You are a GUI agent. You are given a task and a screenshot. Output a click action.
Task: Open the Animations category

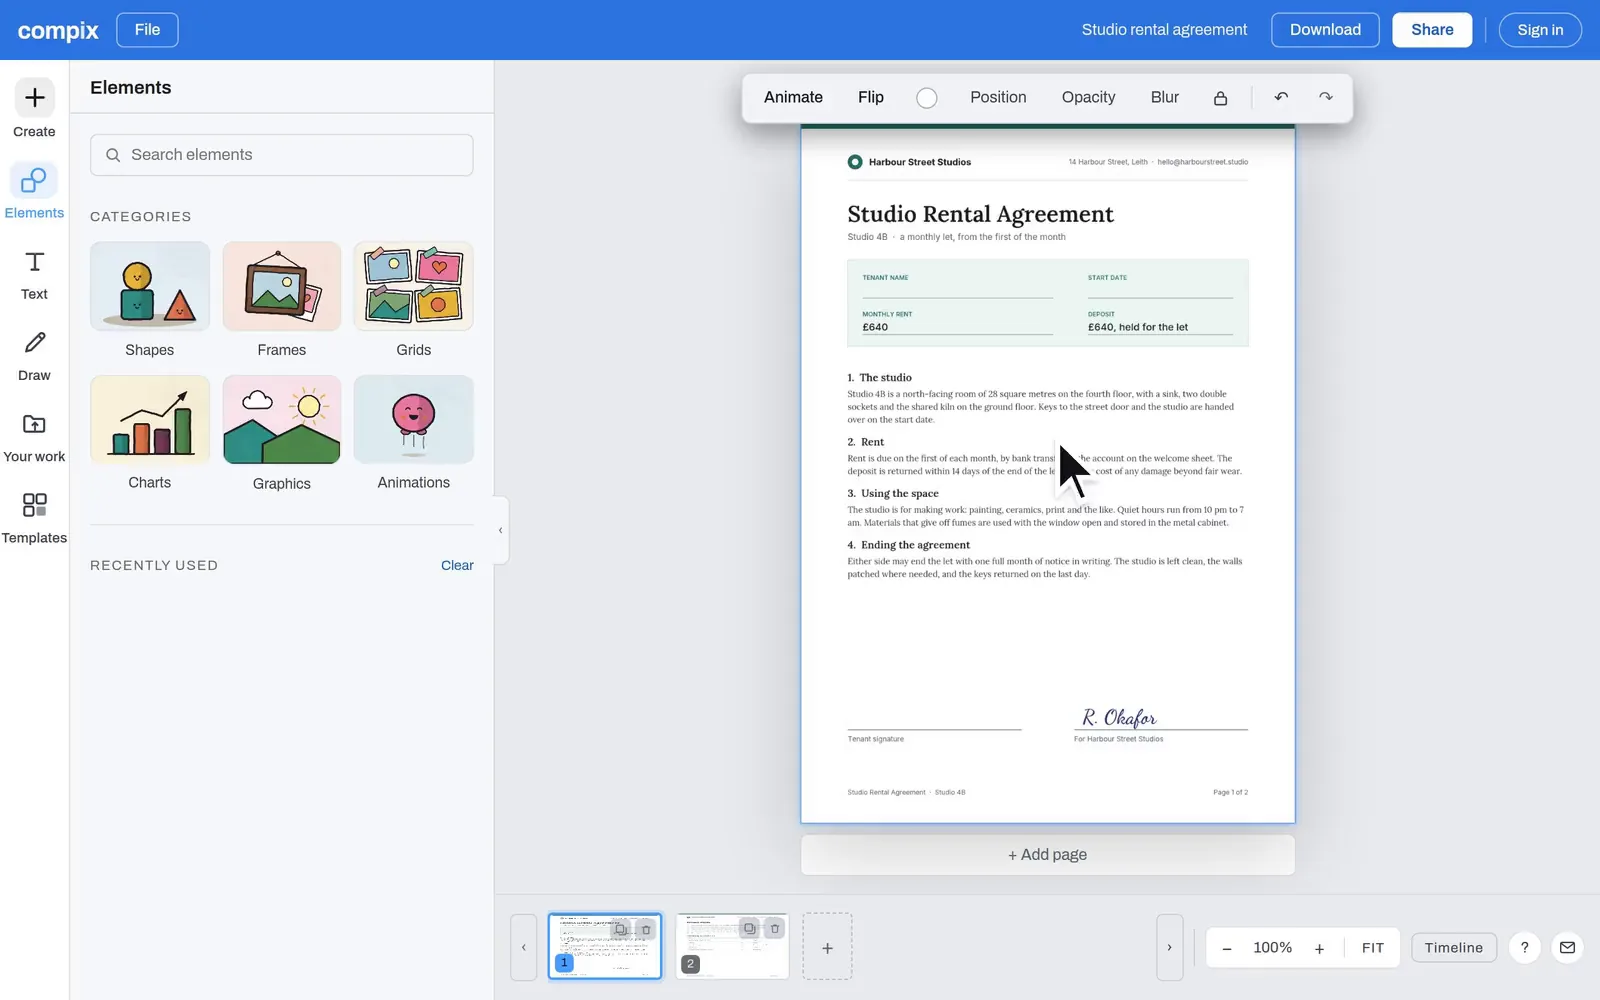coord(414,433)
